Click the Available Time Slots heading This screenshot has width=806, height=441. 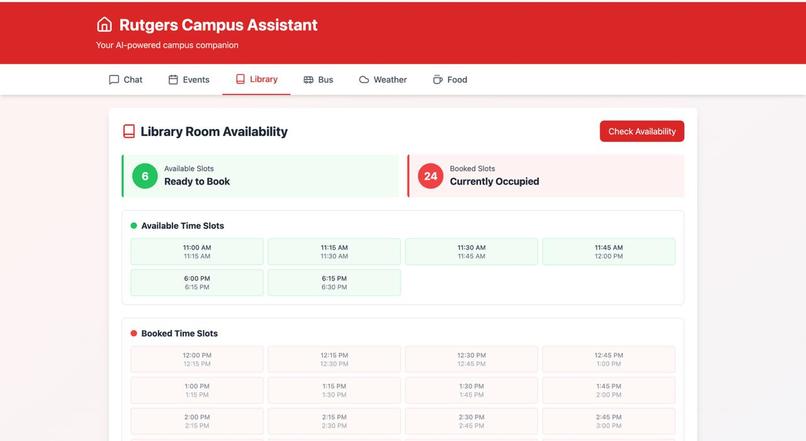pyautogui.click(x=182, y=226)
